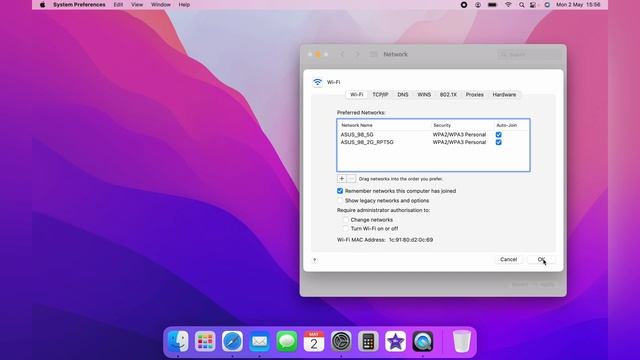Open the Hardware tab
The height and width of the screenshot is (360, 640).
504,95
